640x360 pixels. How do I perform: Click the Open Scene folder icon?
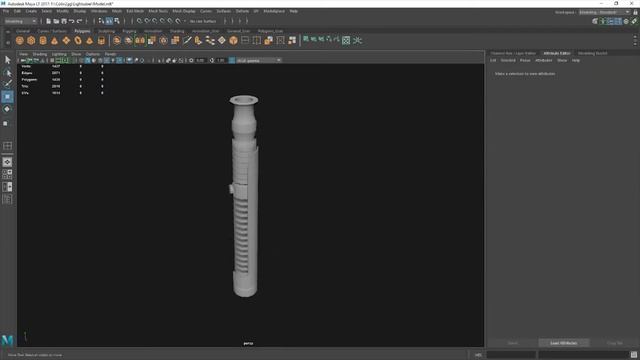[56, 21]
